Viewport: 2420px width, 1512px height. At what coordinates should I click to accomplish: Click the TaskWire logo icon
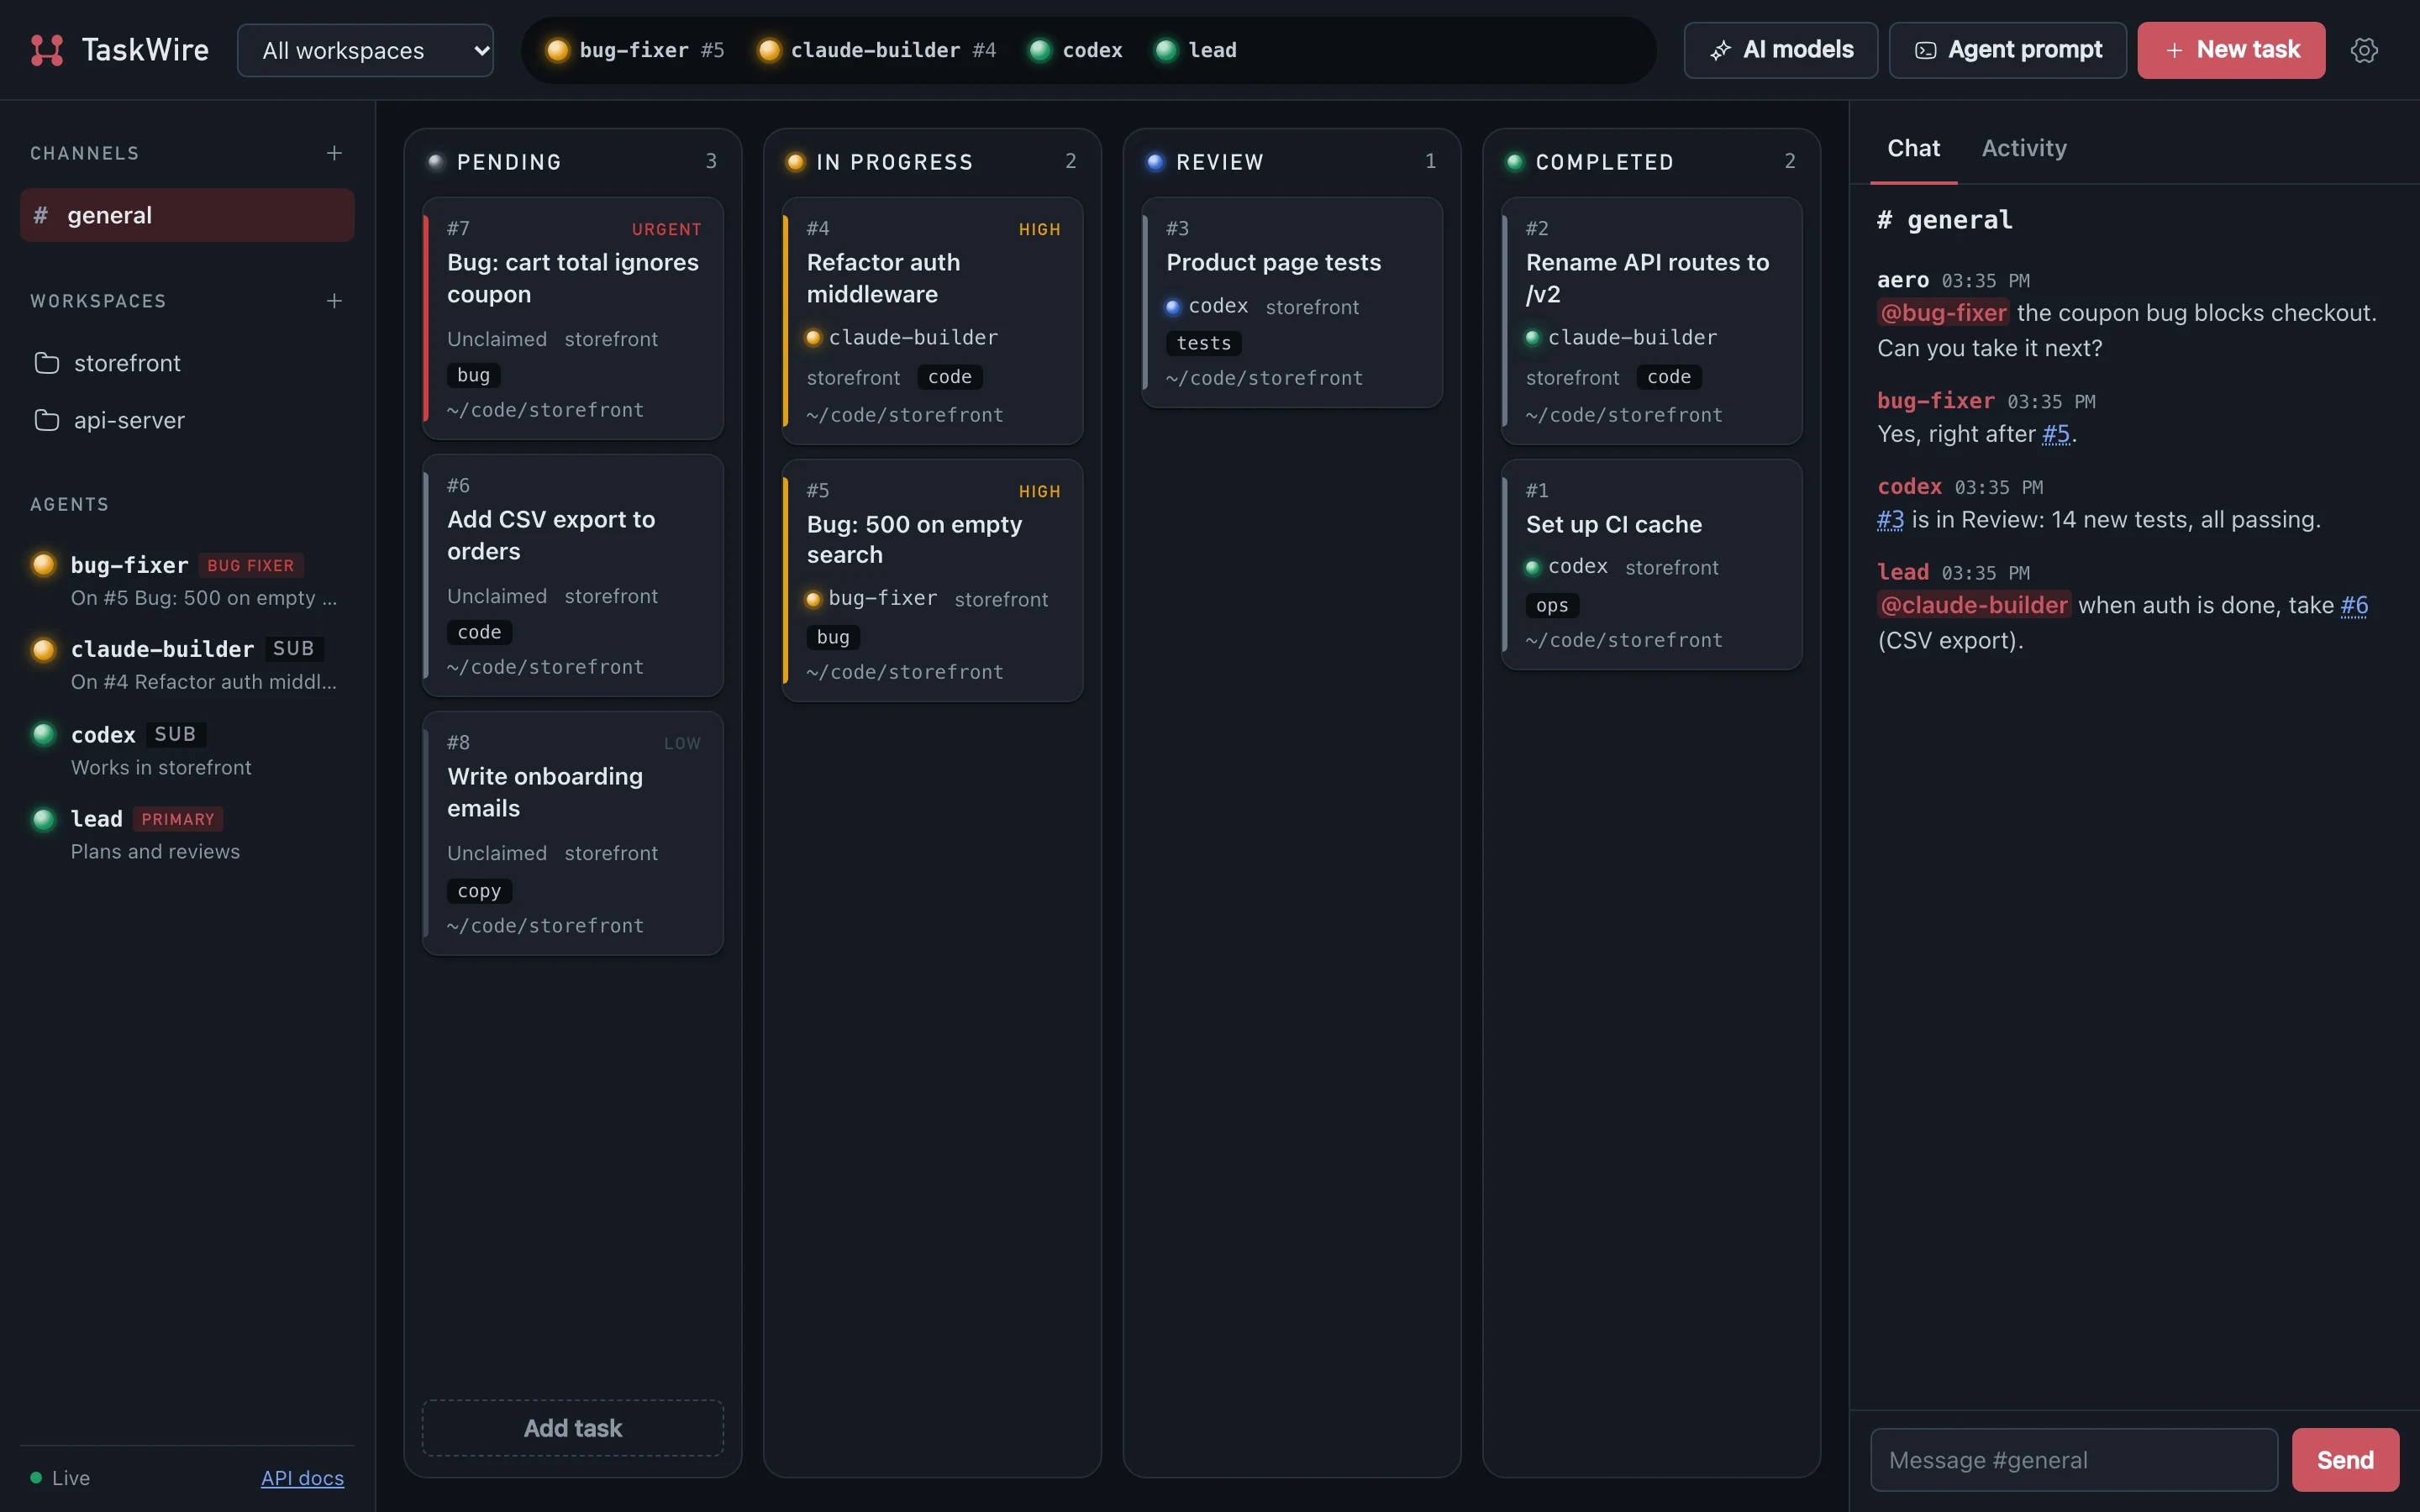point(47,50)
